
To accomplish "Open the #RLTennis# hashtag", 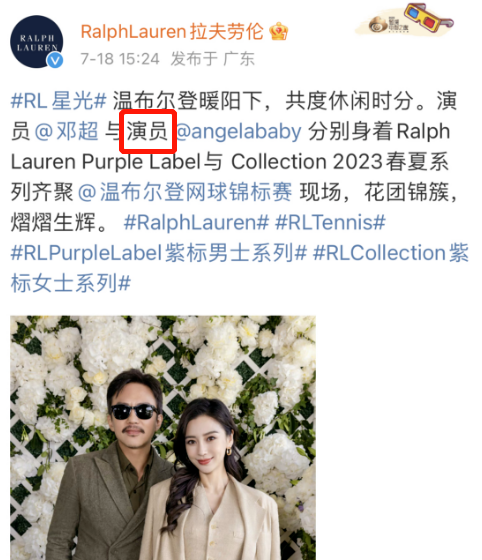I will (330, 222).
